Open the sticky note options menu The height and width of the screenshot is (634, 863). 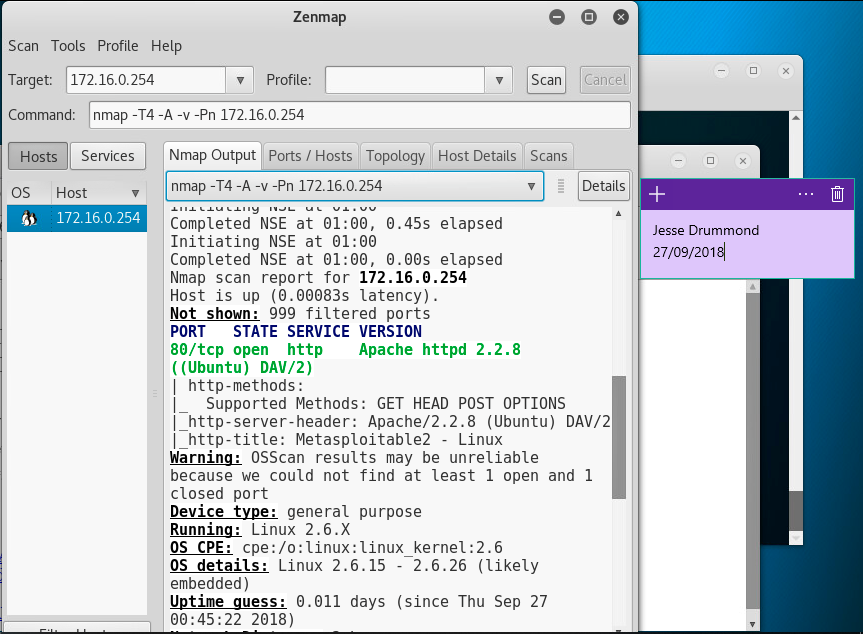(x=806, y=194)
